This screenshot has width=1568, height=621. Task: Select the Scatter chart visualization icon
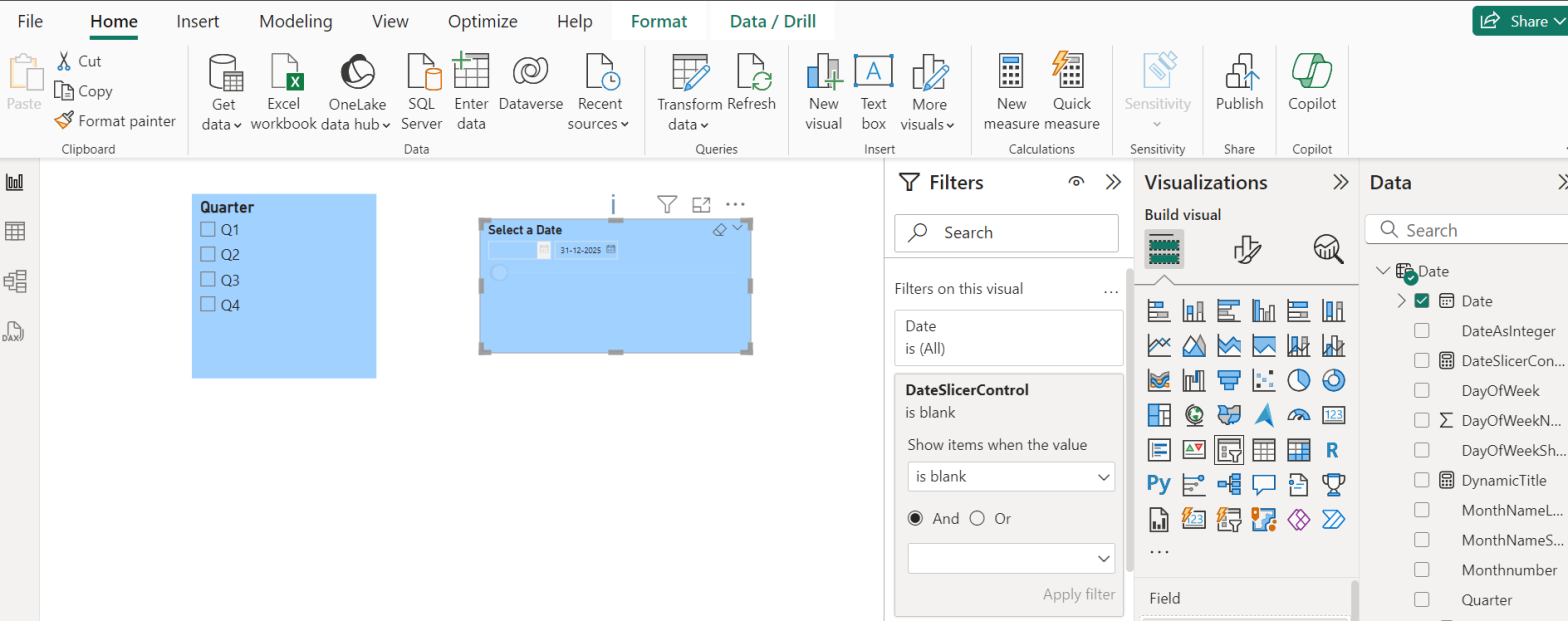(1264, 380)
